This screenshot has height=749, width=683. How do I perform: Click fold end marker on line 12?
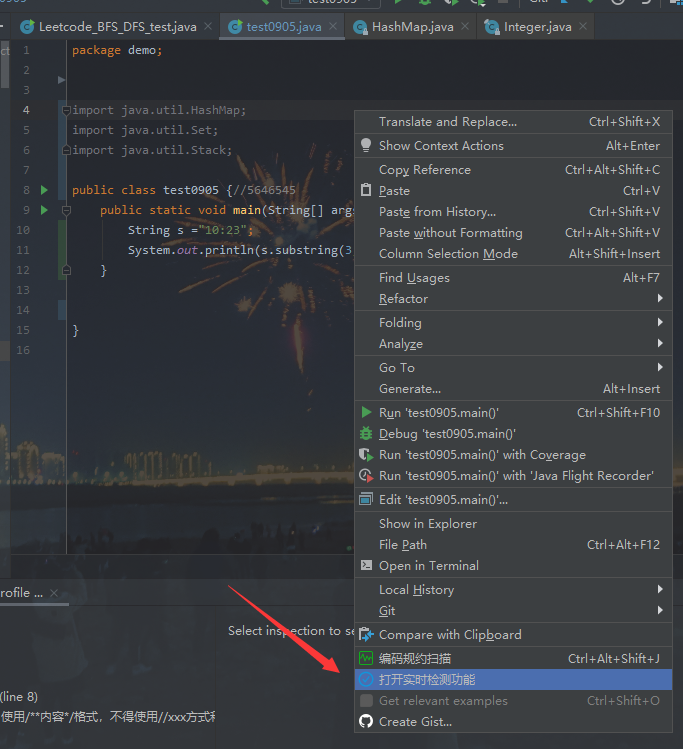click(x=66, y=270)
